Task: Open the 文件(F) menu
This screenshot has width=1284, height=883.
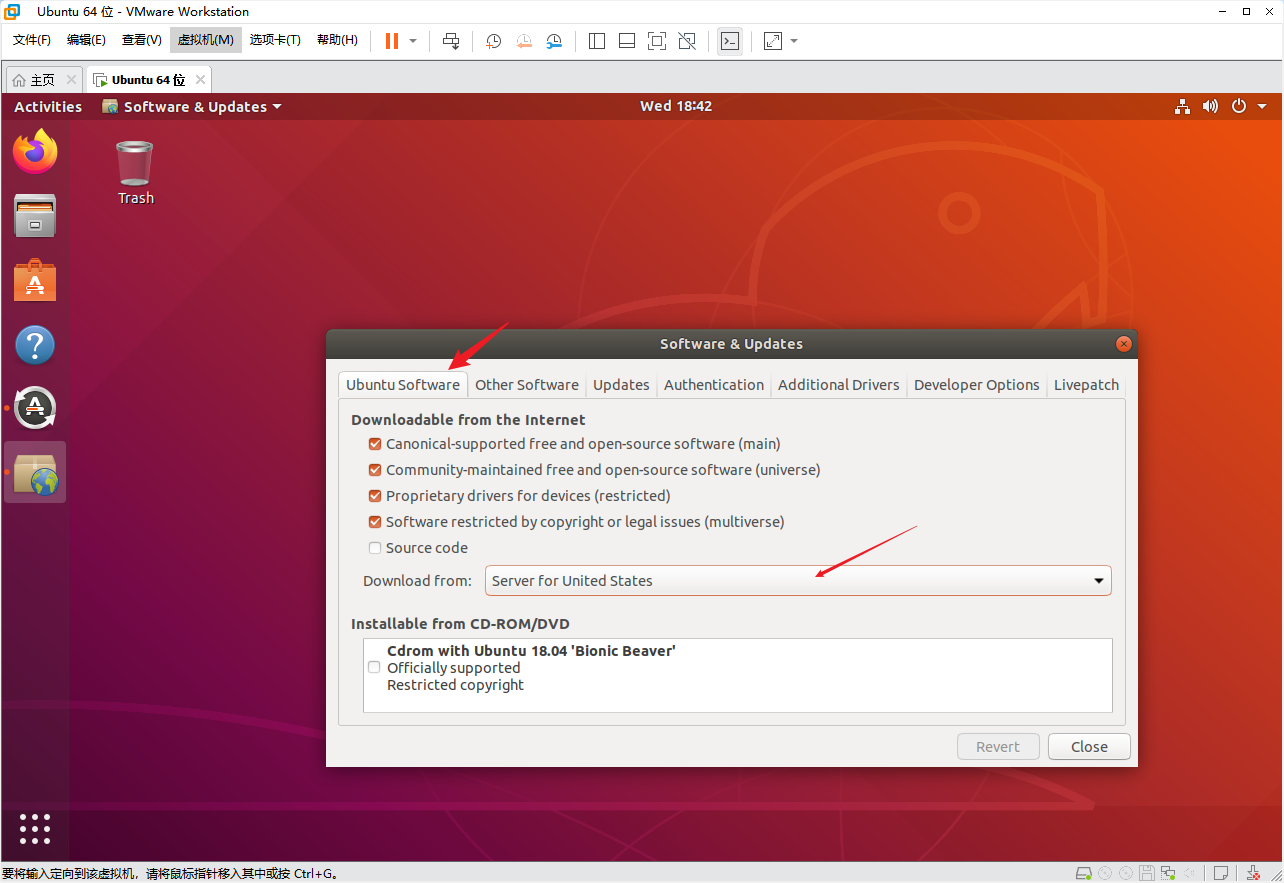Action: pos(32,40)
